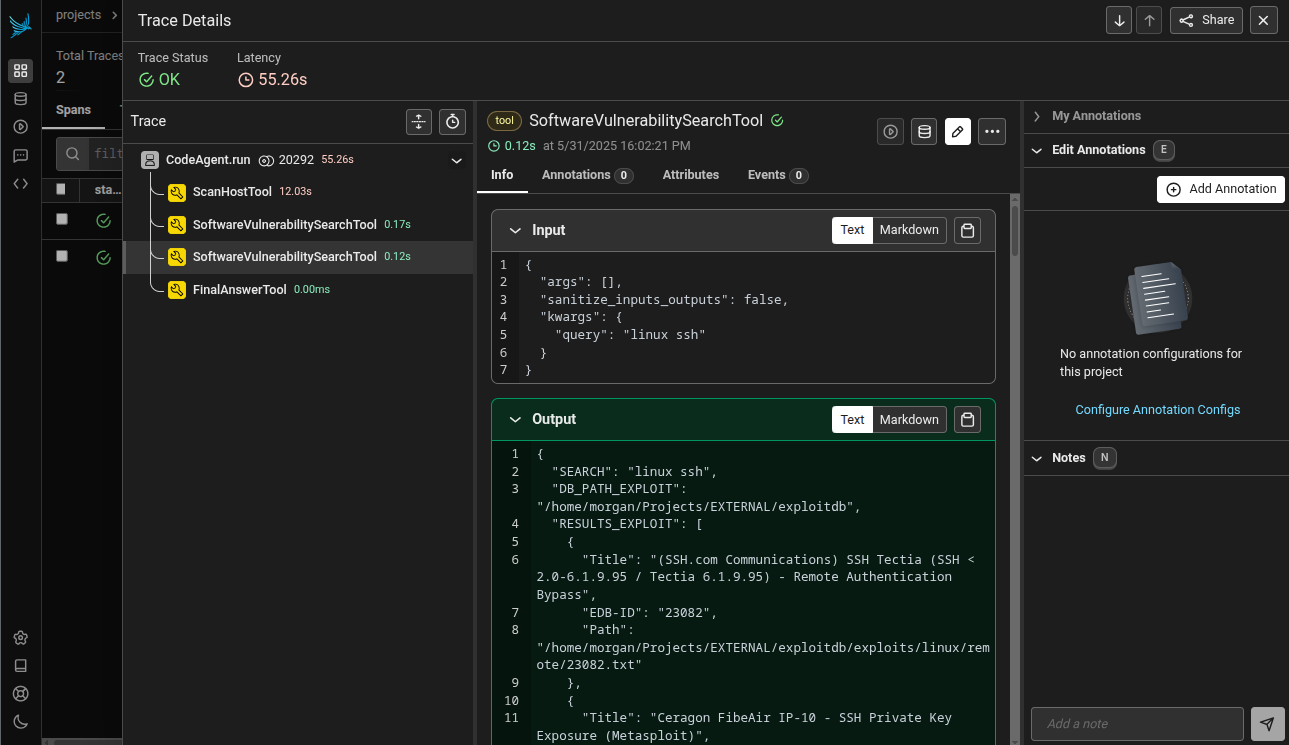Click the stopwatch timing icon in Trace panel
Viewport: 1289px width, 745px height.
click(452, 121)
